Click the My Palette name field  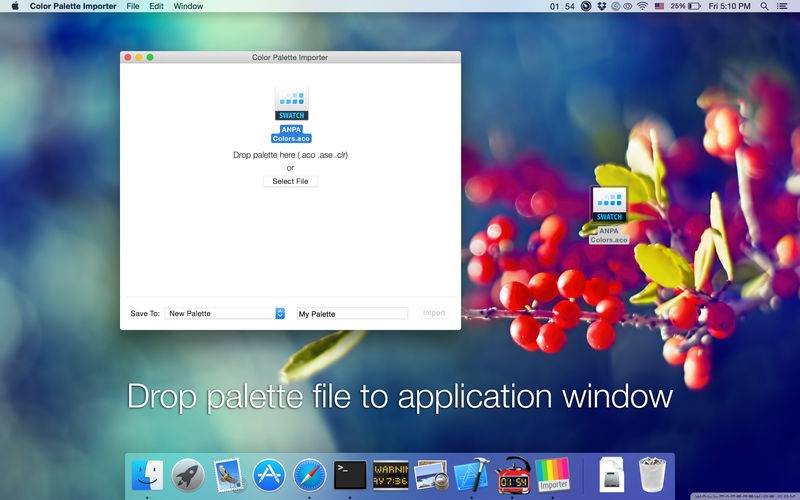352,313
